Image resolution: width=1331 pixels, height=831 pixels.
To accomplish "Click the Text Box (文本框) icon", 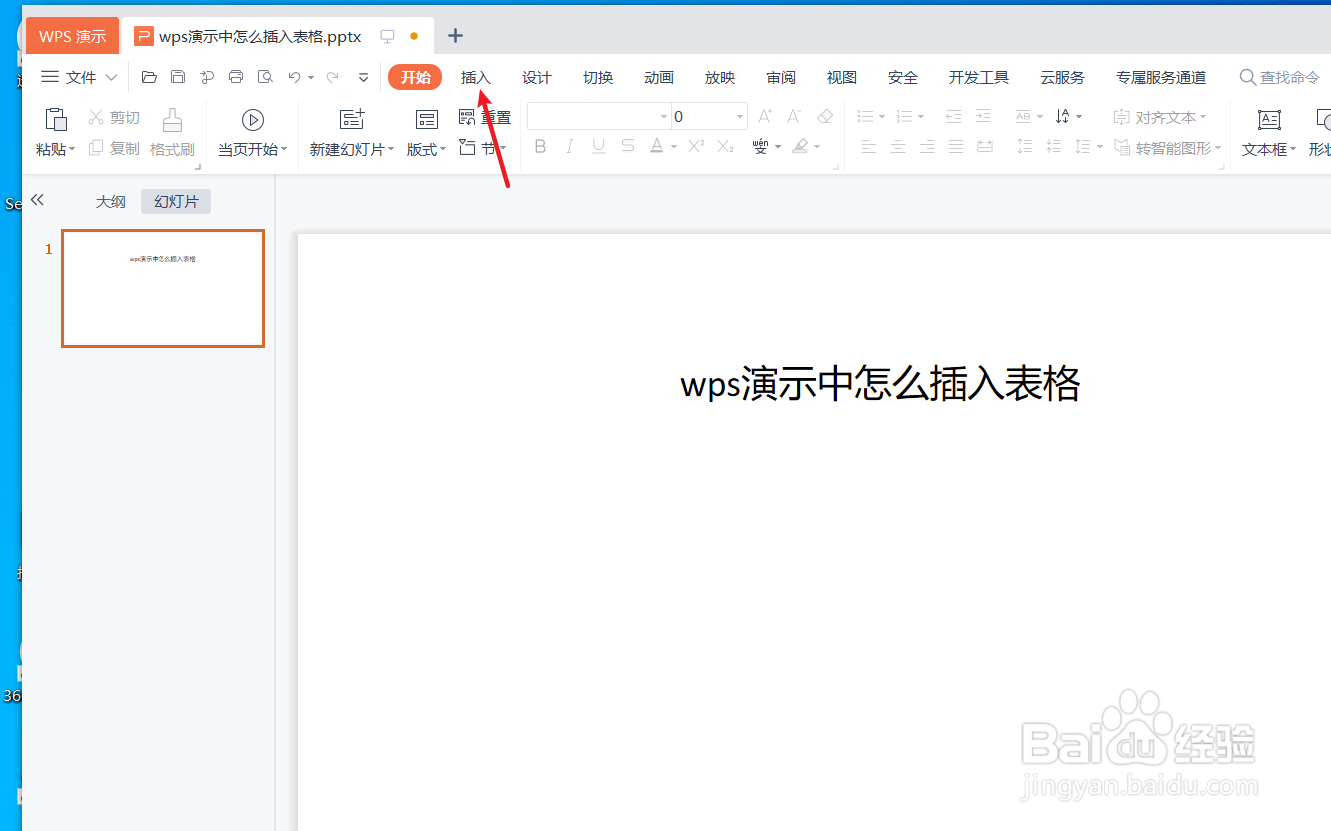I will tap(1269, 120).
